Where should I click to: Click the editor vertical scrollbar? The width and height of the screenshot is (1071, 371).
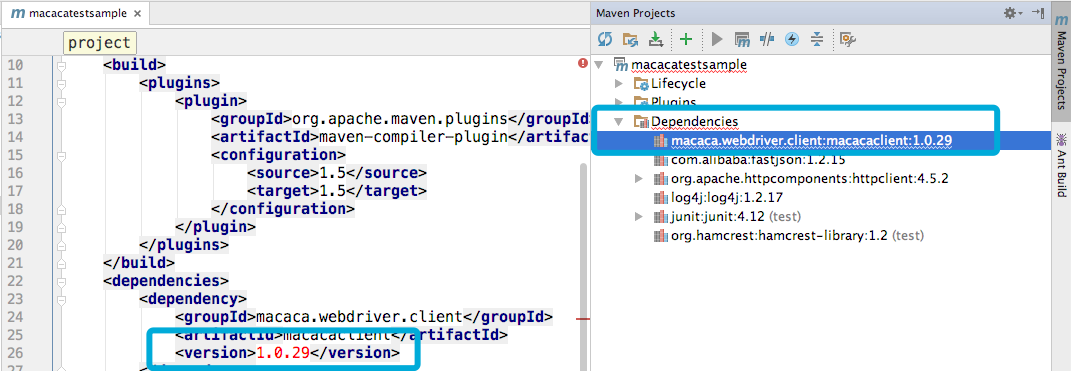[x=582, y=266]
